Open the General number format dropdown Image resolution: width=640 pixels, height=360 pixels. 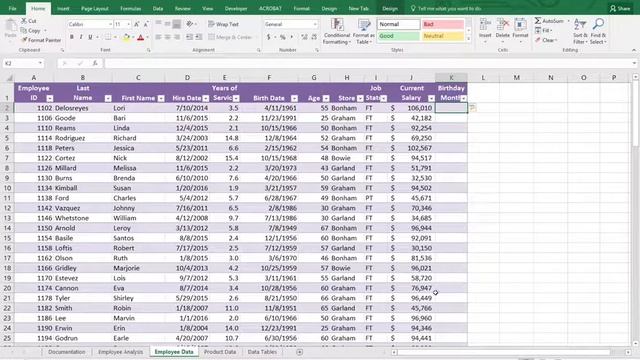[315, 24]
